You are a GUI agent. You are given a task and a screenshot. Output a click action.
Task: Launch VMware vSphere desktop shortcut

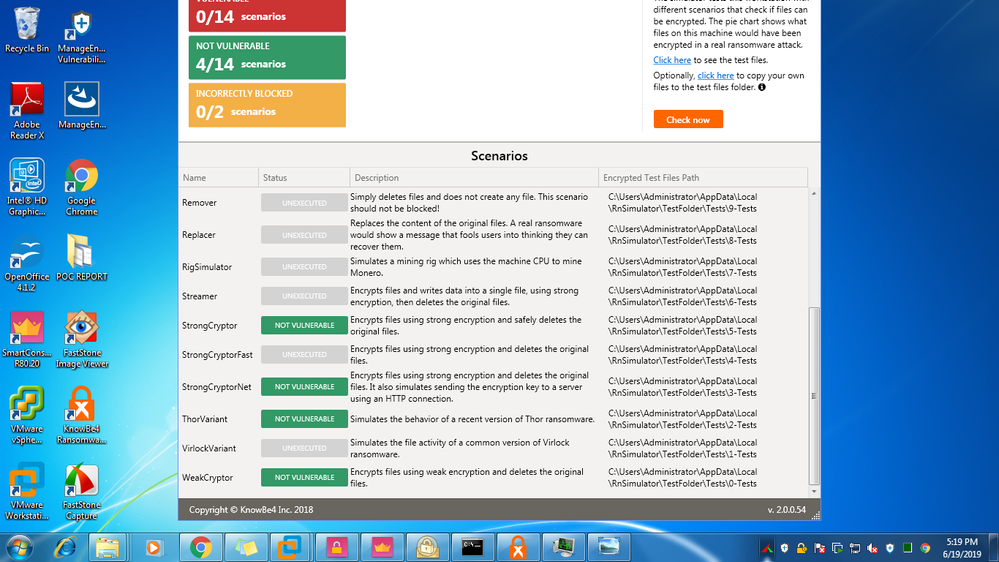point(27,415)
